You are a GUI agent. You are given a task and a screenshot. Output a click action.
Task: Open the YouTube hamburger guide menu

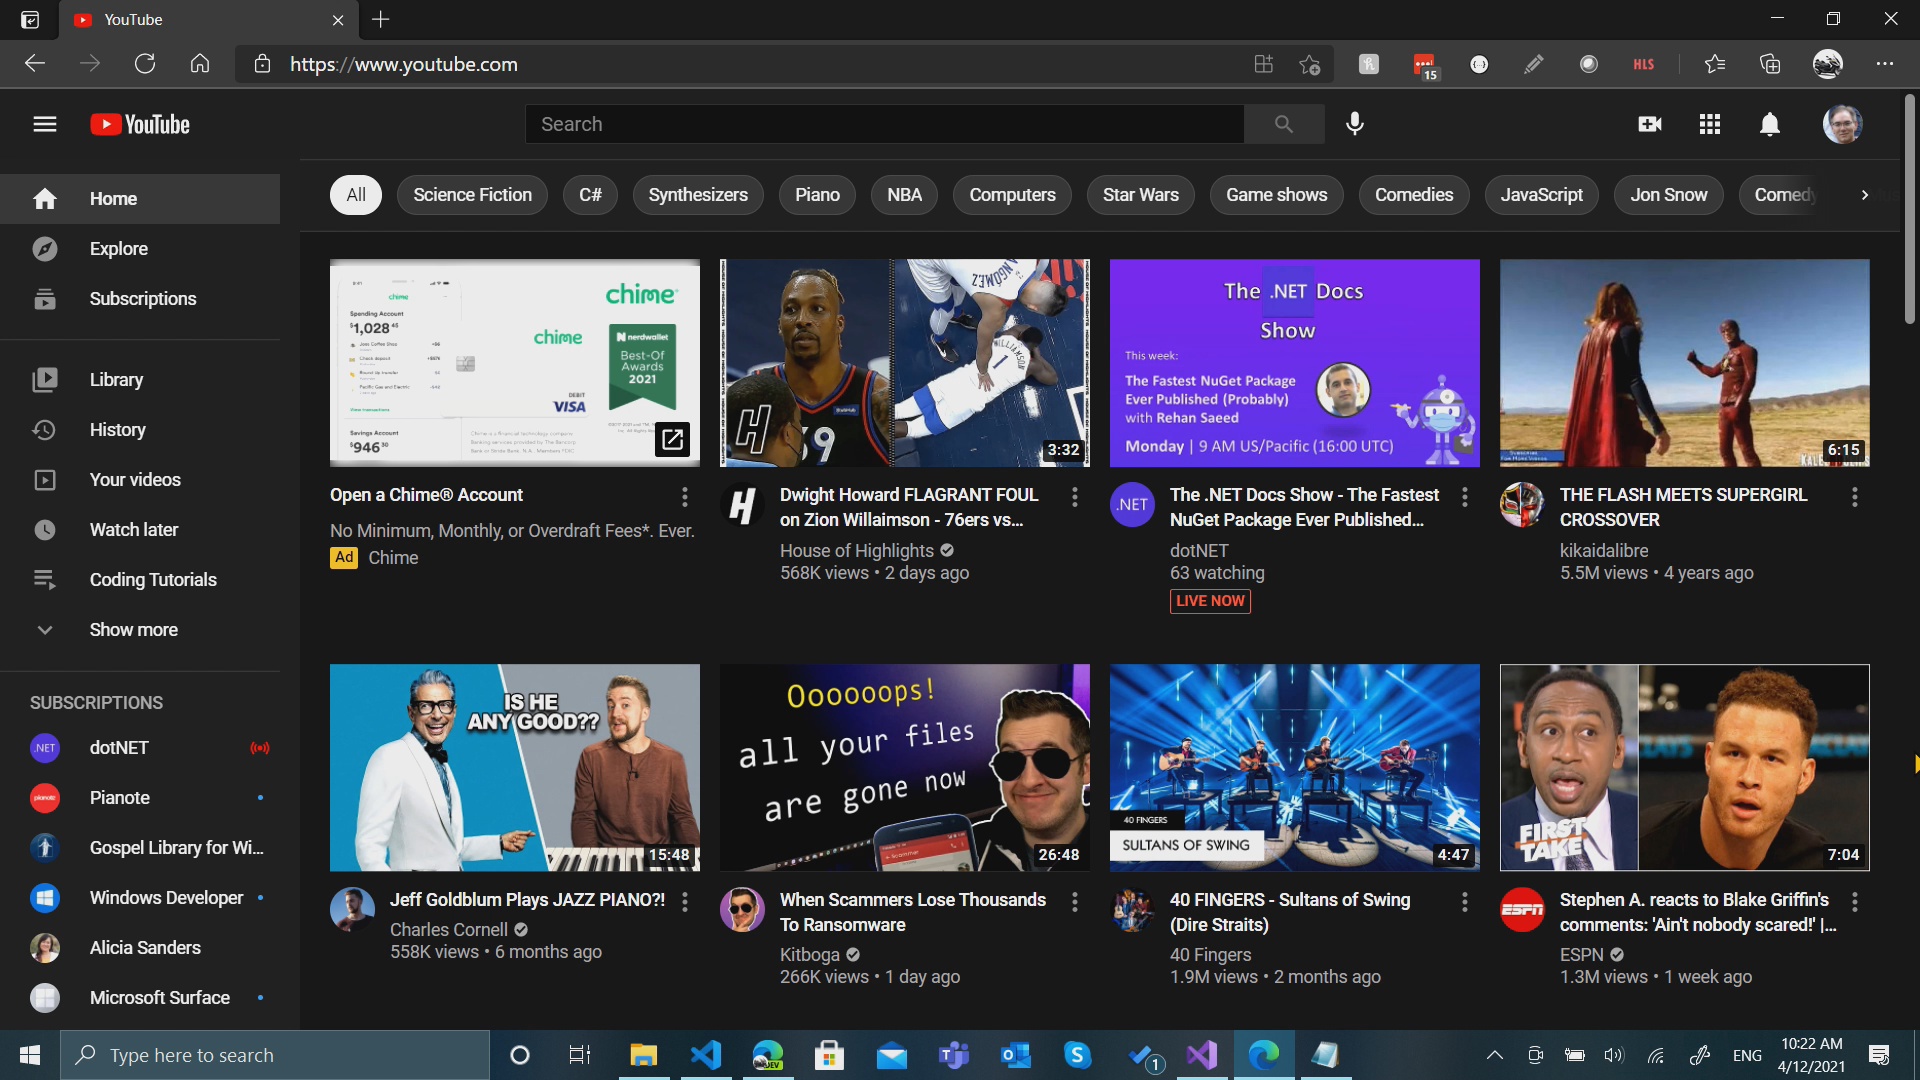click(x=44, y=124)
